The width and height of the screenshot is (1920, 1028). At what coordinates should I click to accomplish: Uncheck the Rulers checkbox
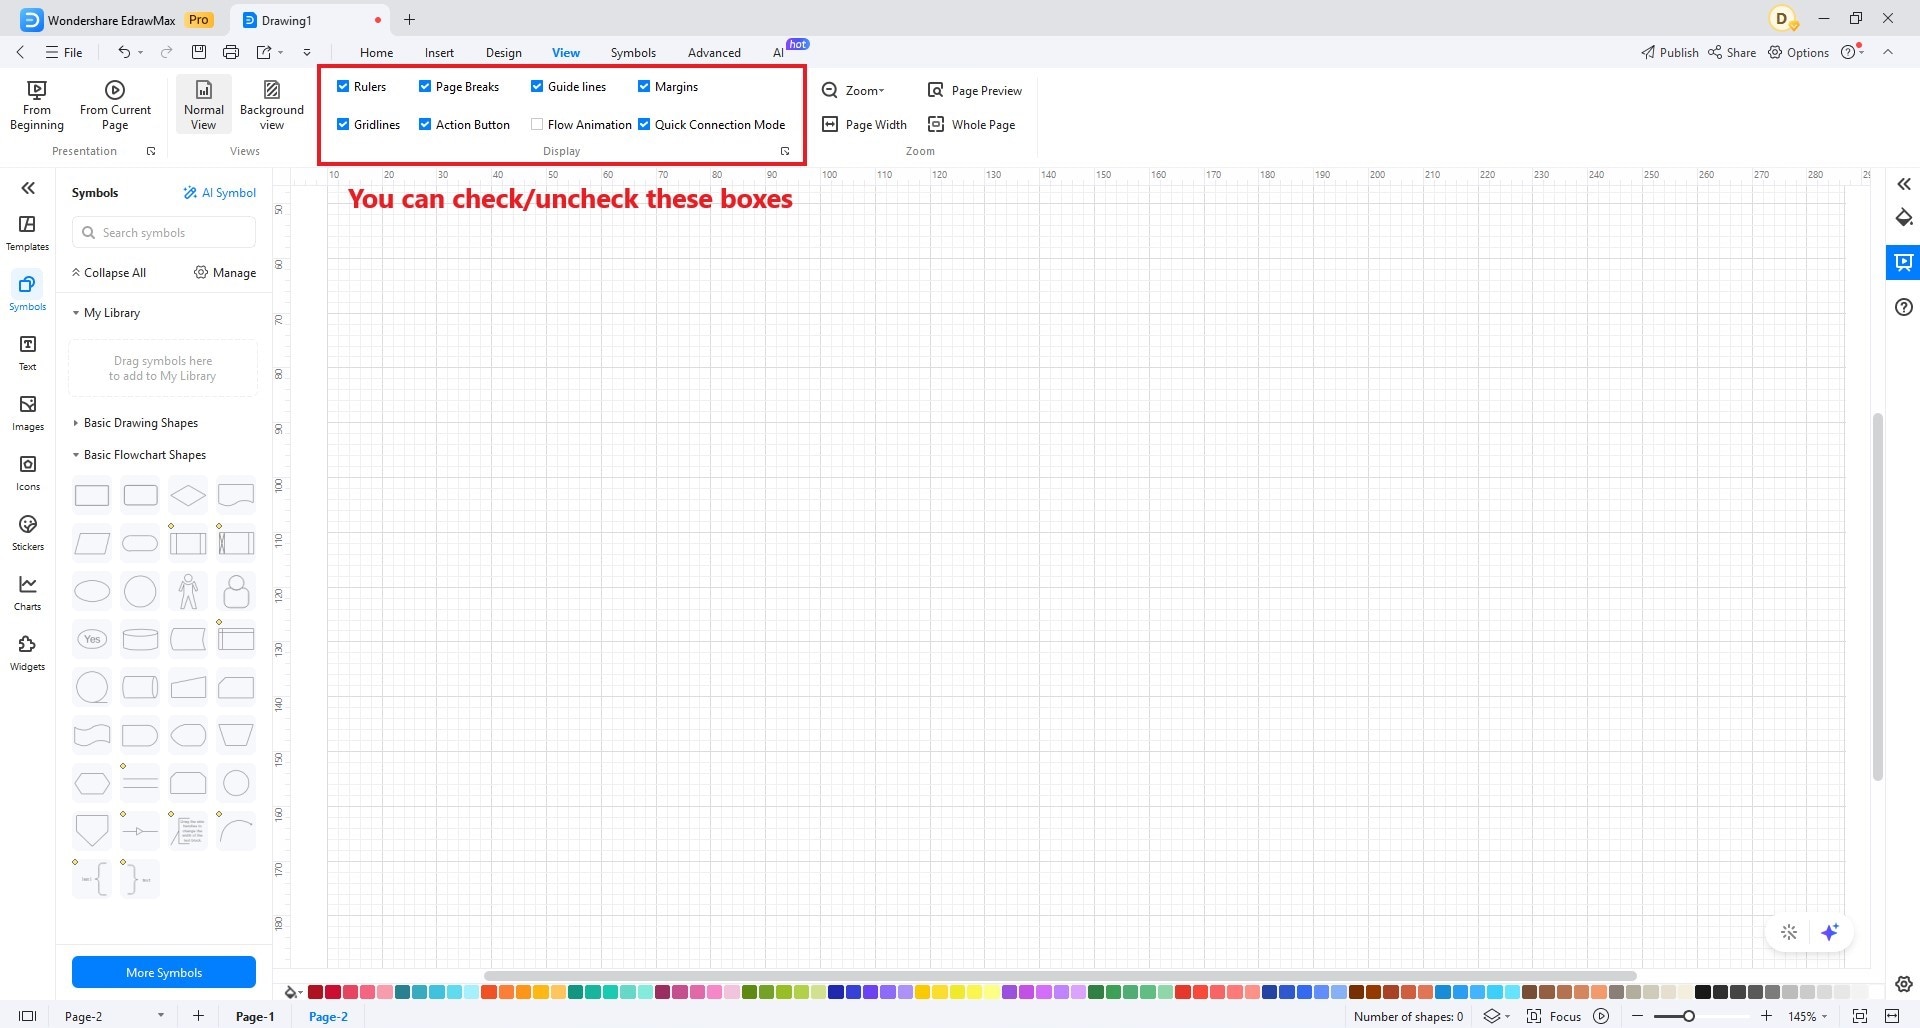point(343,86)
